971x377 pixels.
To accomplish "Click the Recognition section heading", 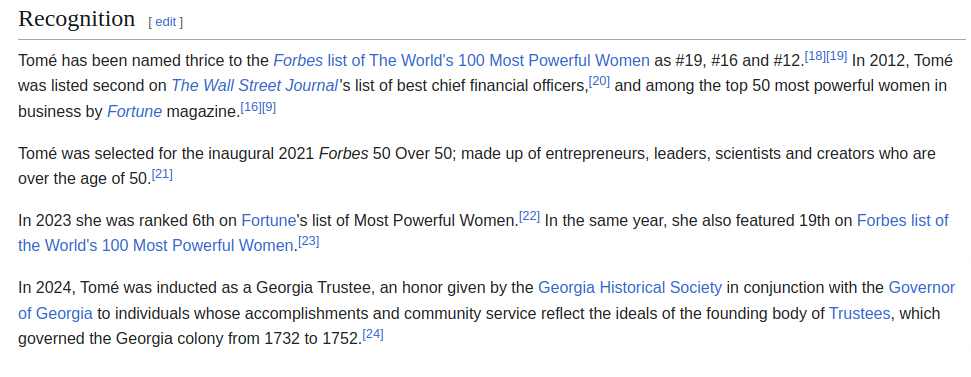I will pos(77,19).
